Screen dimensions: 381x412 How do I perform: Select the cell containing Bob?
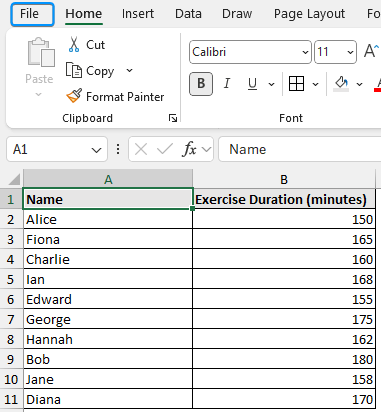coord(108,359)
